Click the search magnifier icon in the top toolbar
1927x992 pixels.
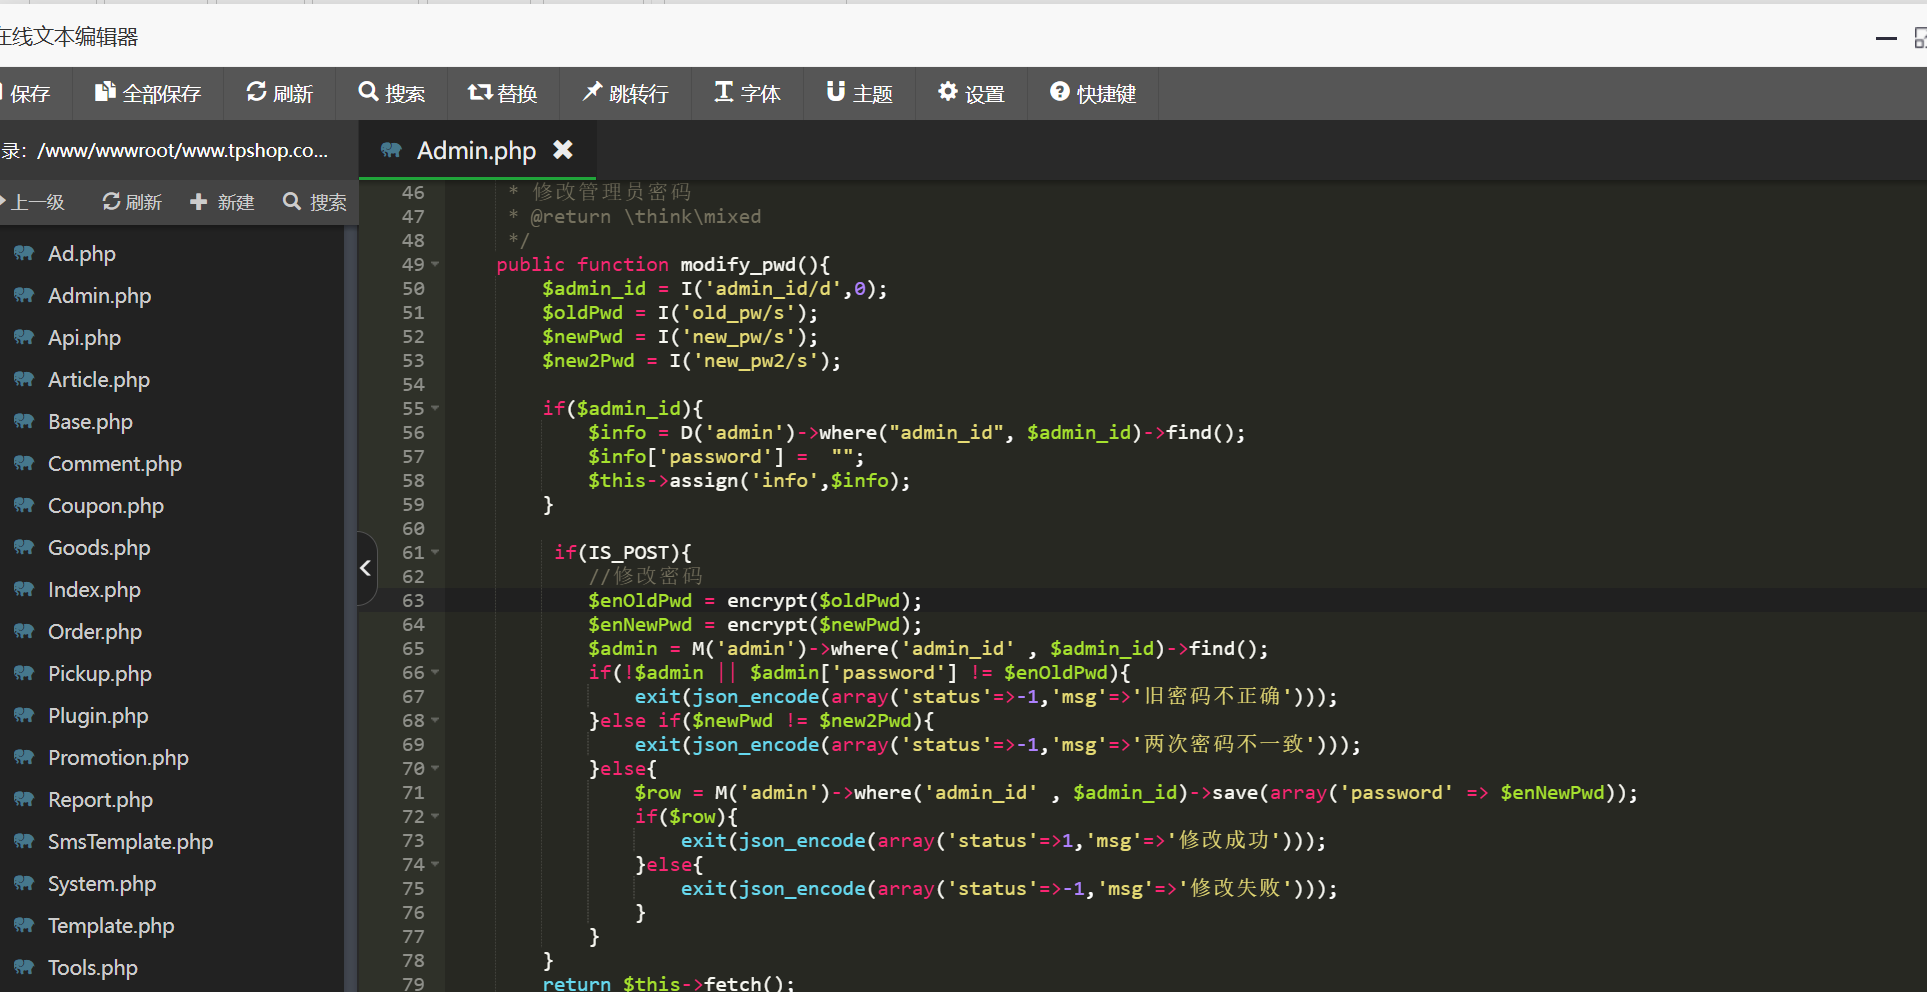click(x=368, y=92)
